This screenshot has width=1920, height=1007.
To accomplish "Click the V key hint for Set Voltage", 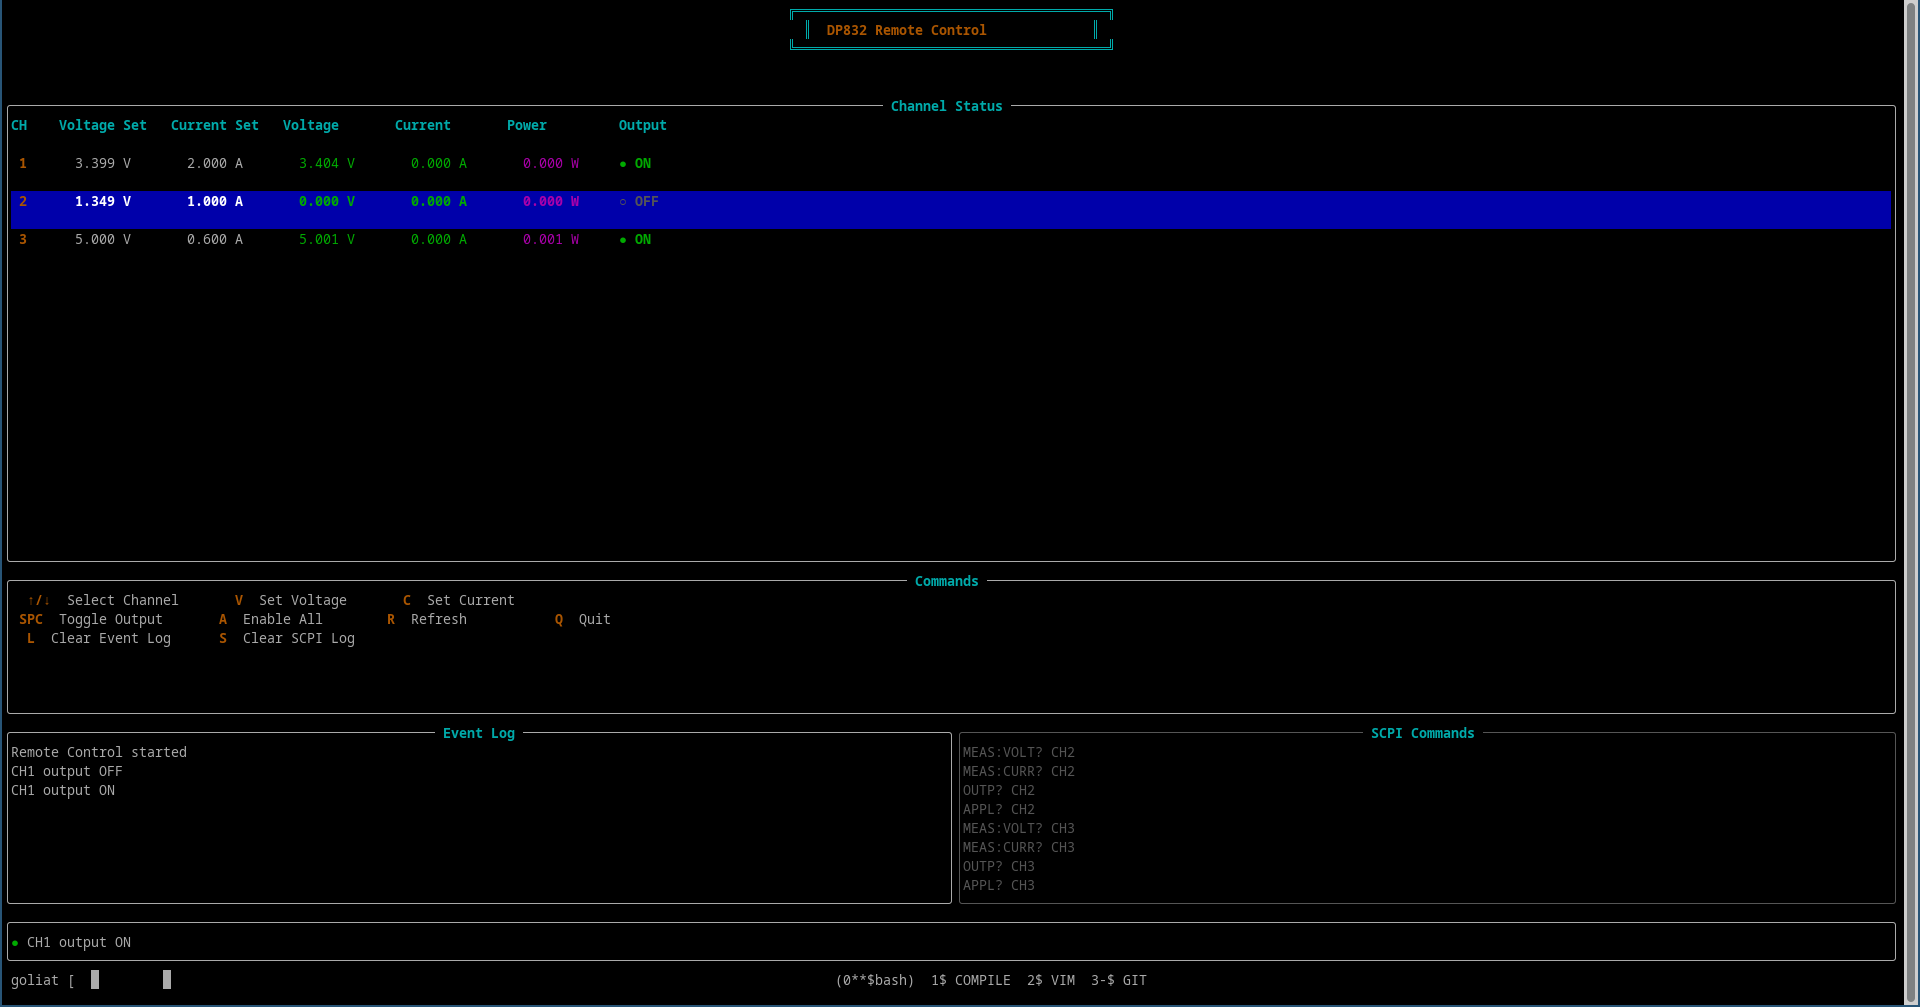I will click(x=239, y=601).
